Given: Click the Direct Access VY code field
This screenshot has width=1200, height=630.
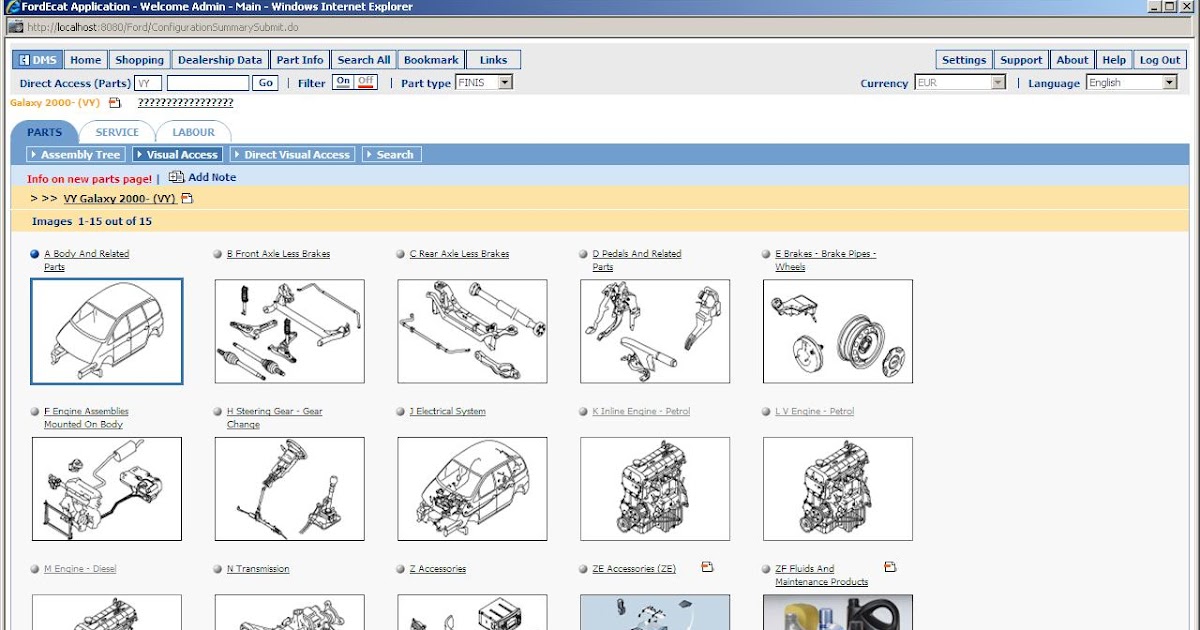Looking at the screenshot, I should tap(148, 83).
